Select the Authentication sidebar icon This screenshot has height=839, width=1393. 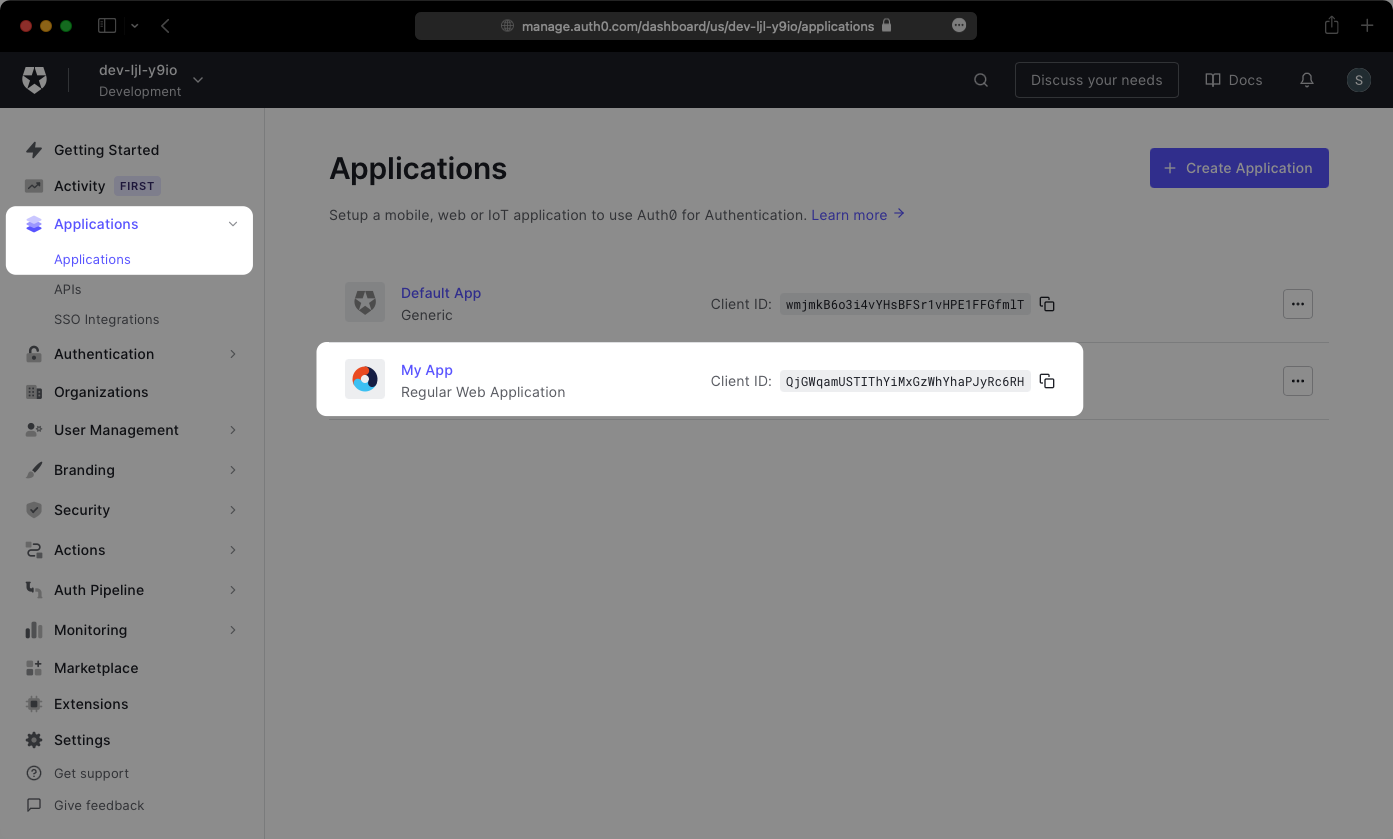33,354
